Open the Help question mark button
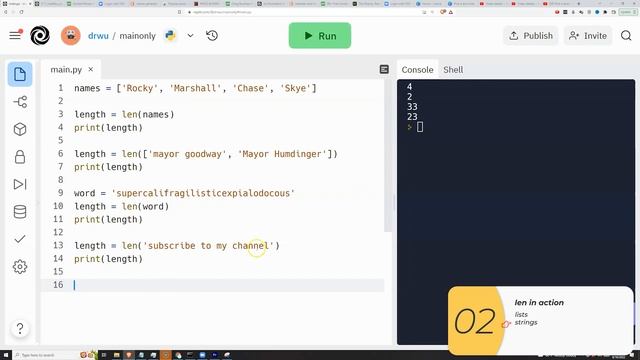 tap(20, 328)
